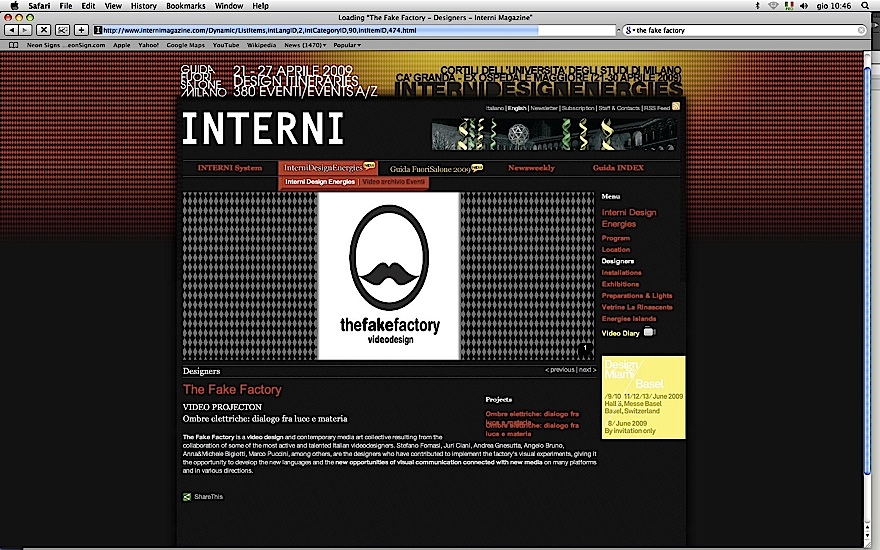Click the ShareThis green icon
The image size is (880, 550).
coord(187,496)
